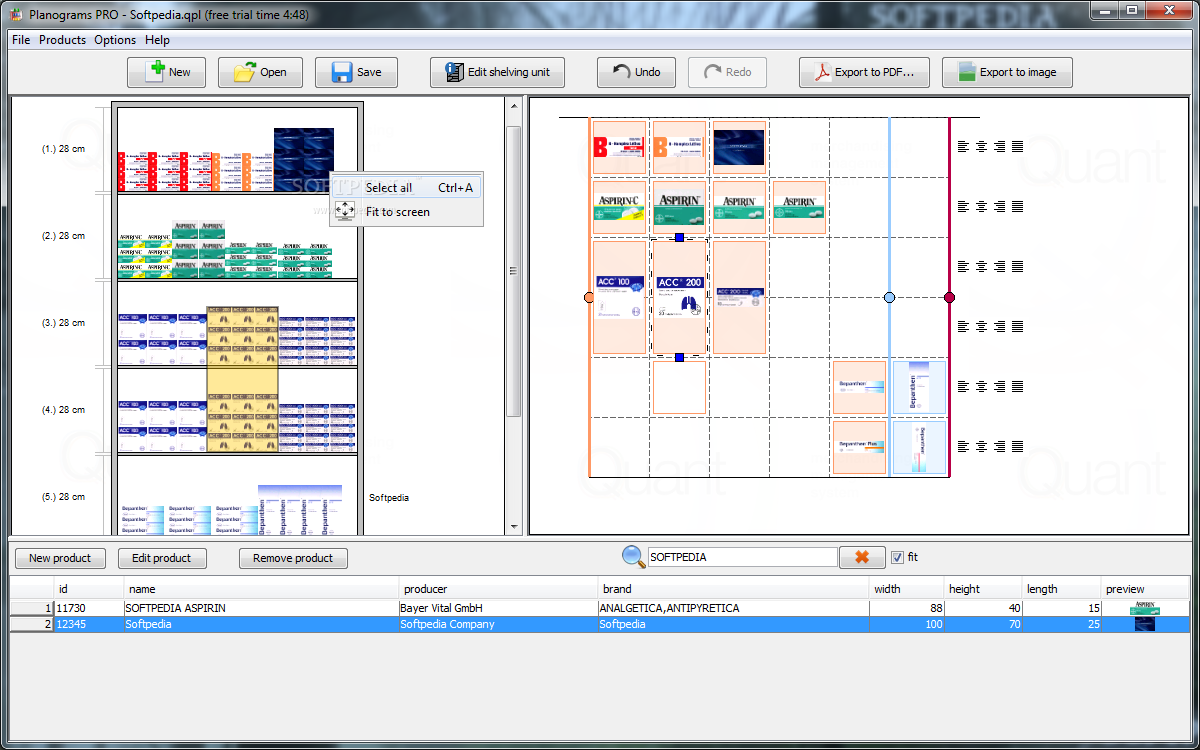Click the search field containing SOFTPEDIA
Image resolution: width=1200 pixels, height=750 pixels.
click(x=742, y=557)
